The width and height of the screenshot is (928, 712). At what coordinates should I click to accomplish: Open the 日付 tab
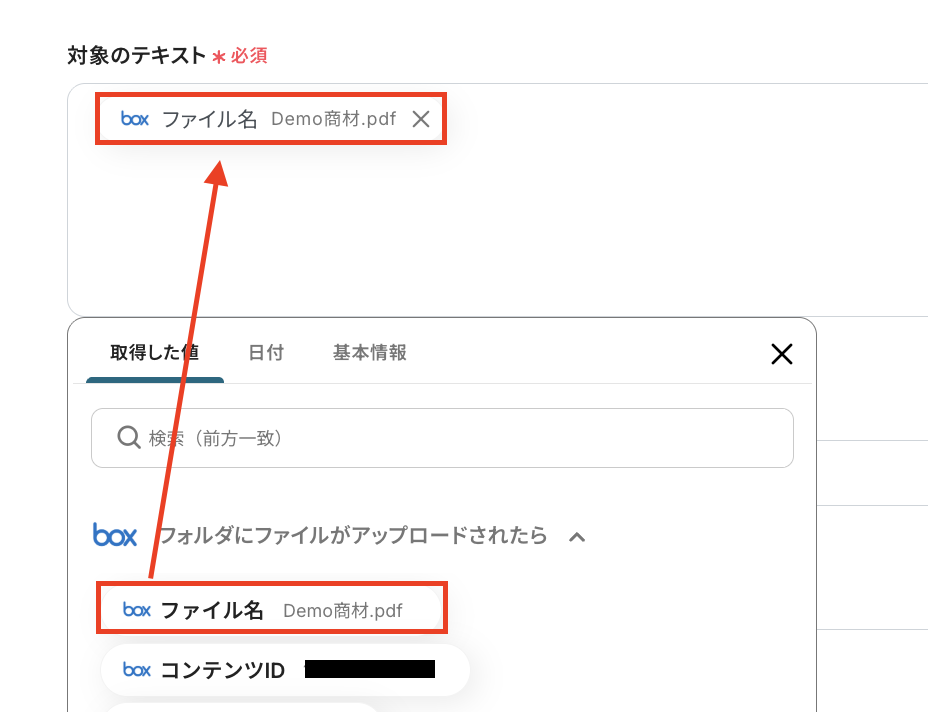266,353
